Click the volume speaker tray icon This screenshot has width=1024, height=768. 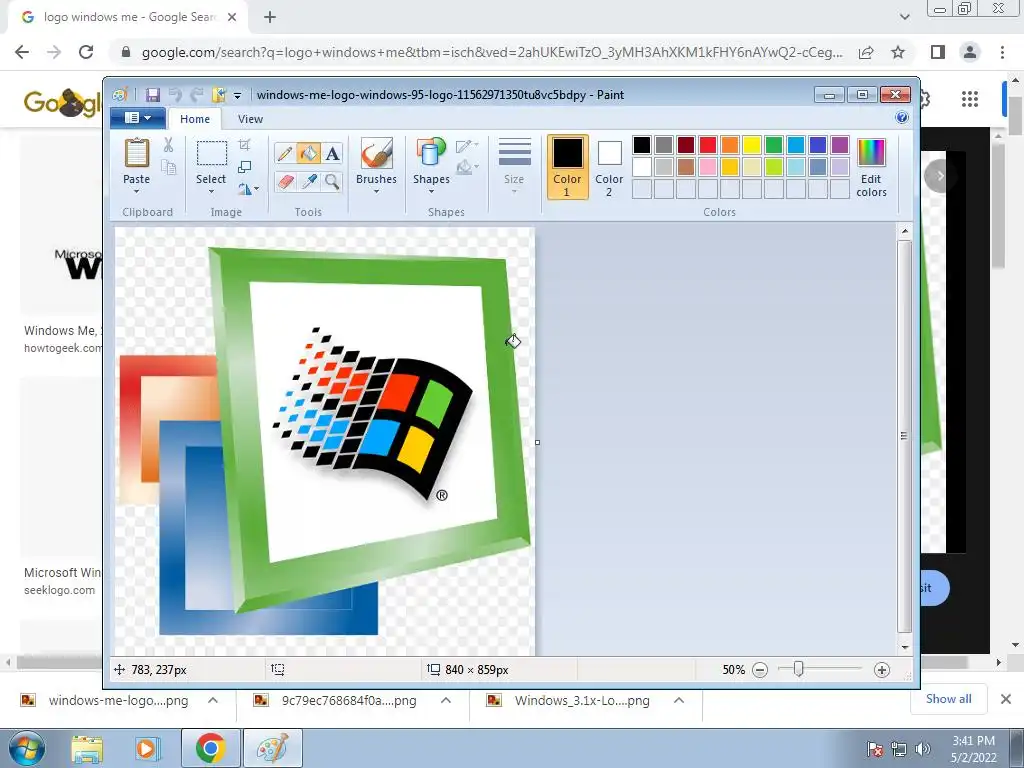click(923, 750)
